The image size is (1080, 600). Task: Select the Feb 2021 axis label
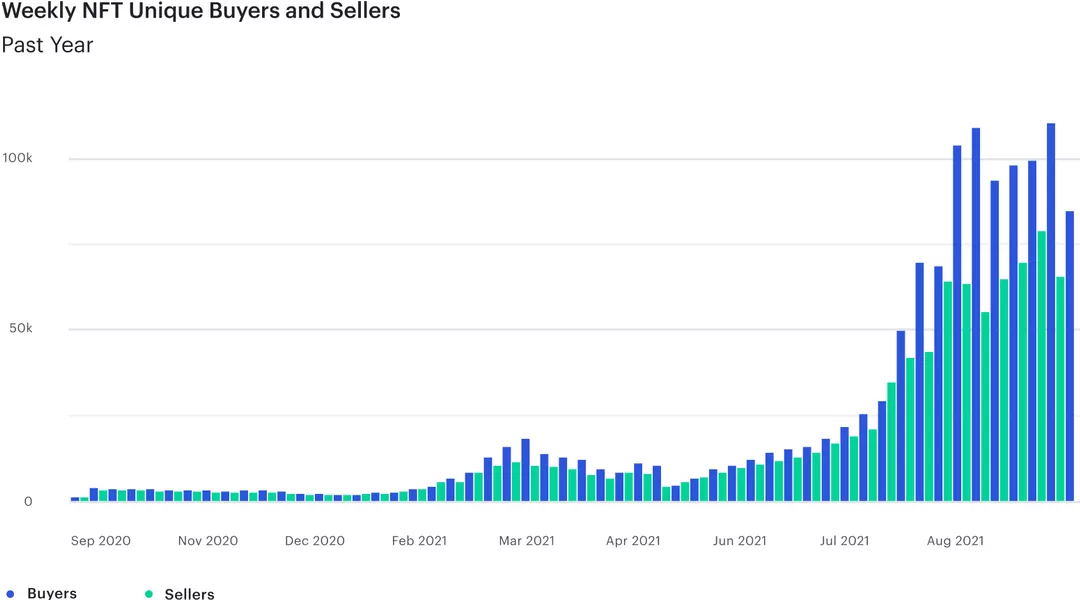pos(419,541)
